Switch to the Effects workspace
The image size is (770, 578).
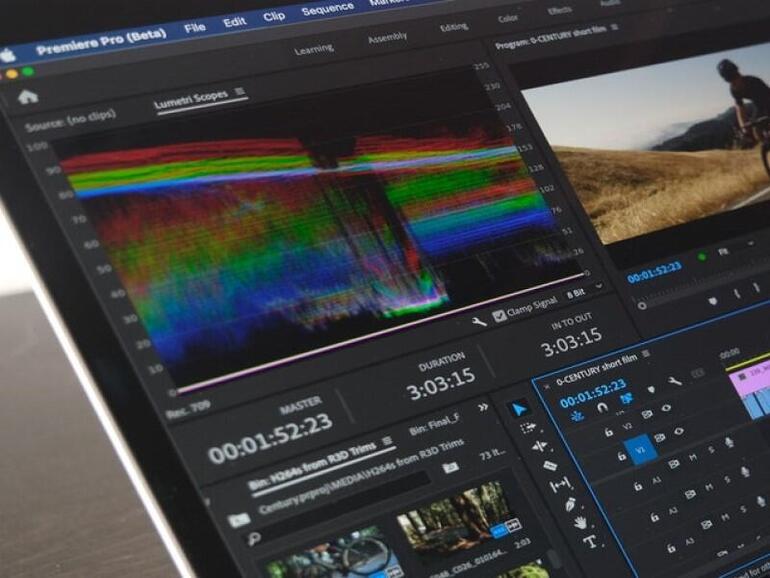(x=559, y=11)
